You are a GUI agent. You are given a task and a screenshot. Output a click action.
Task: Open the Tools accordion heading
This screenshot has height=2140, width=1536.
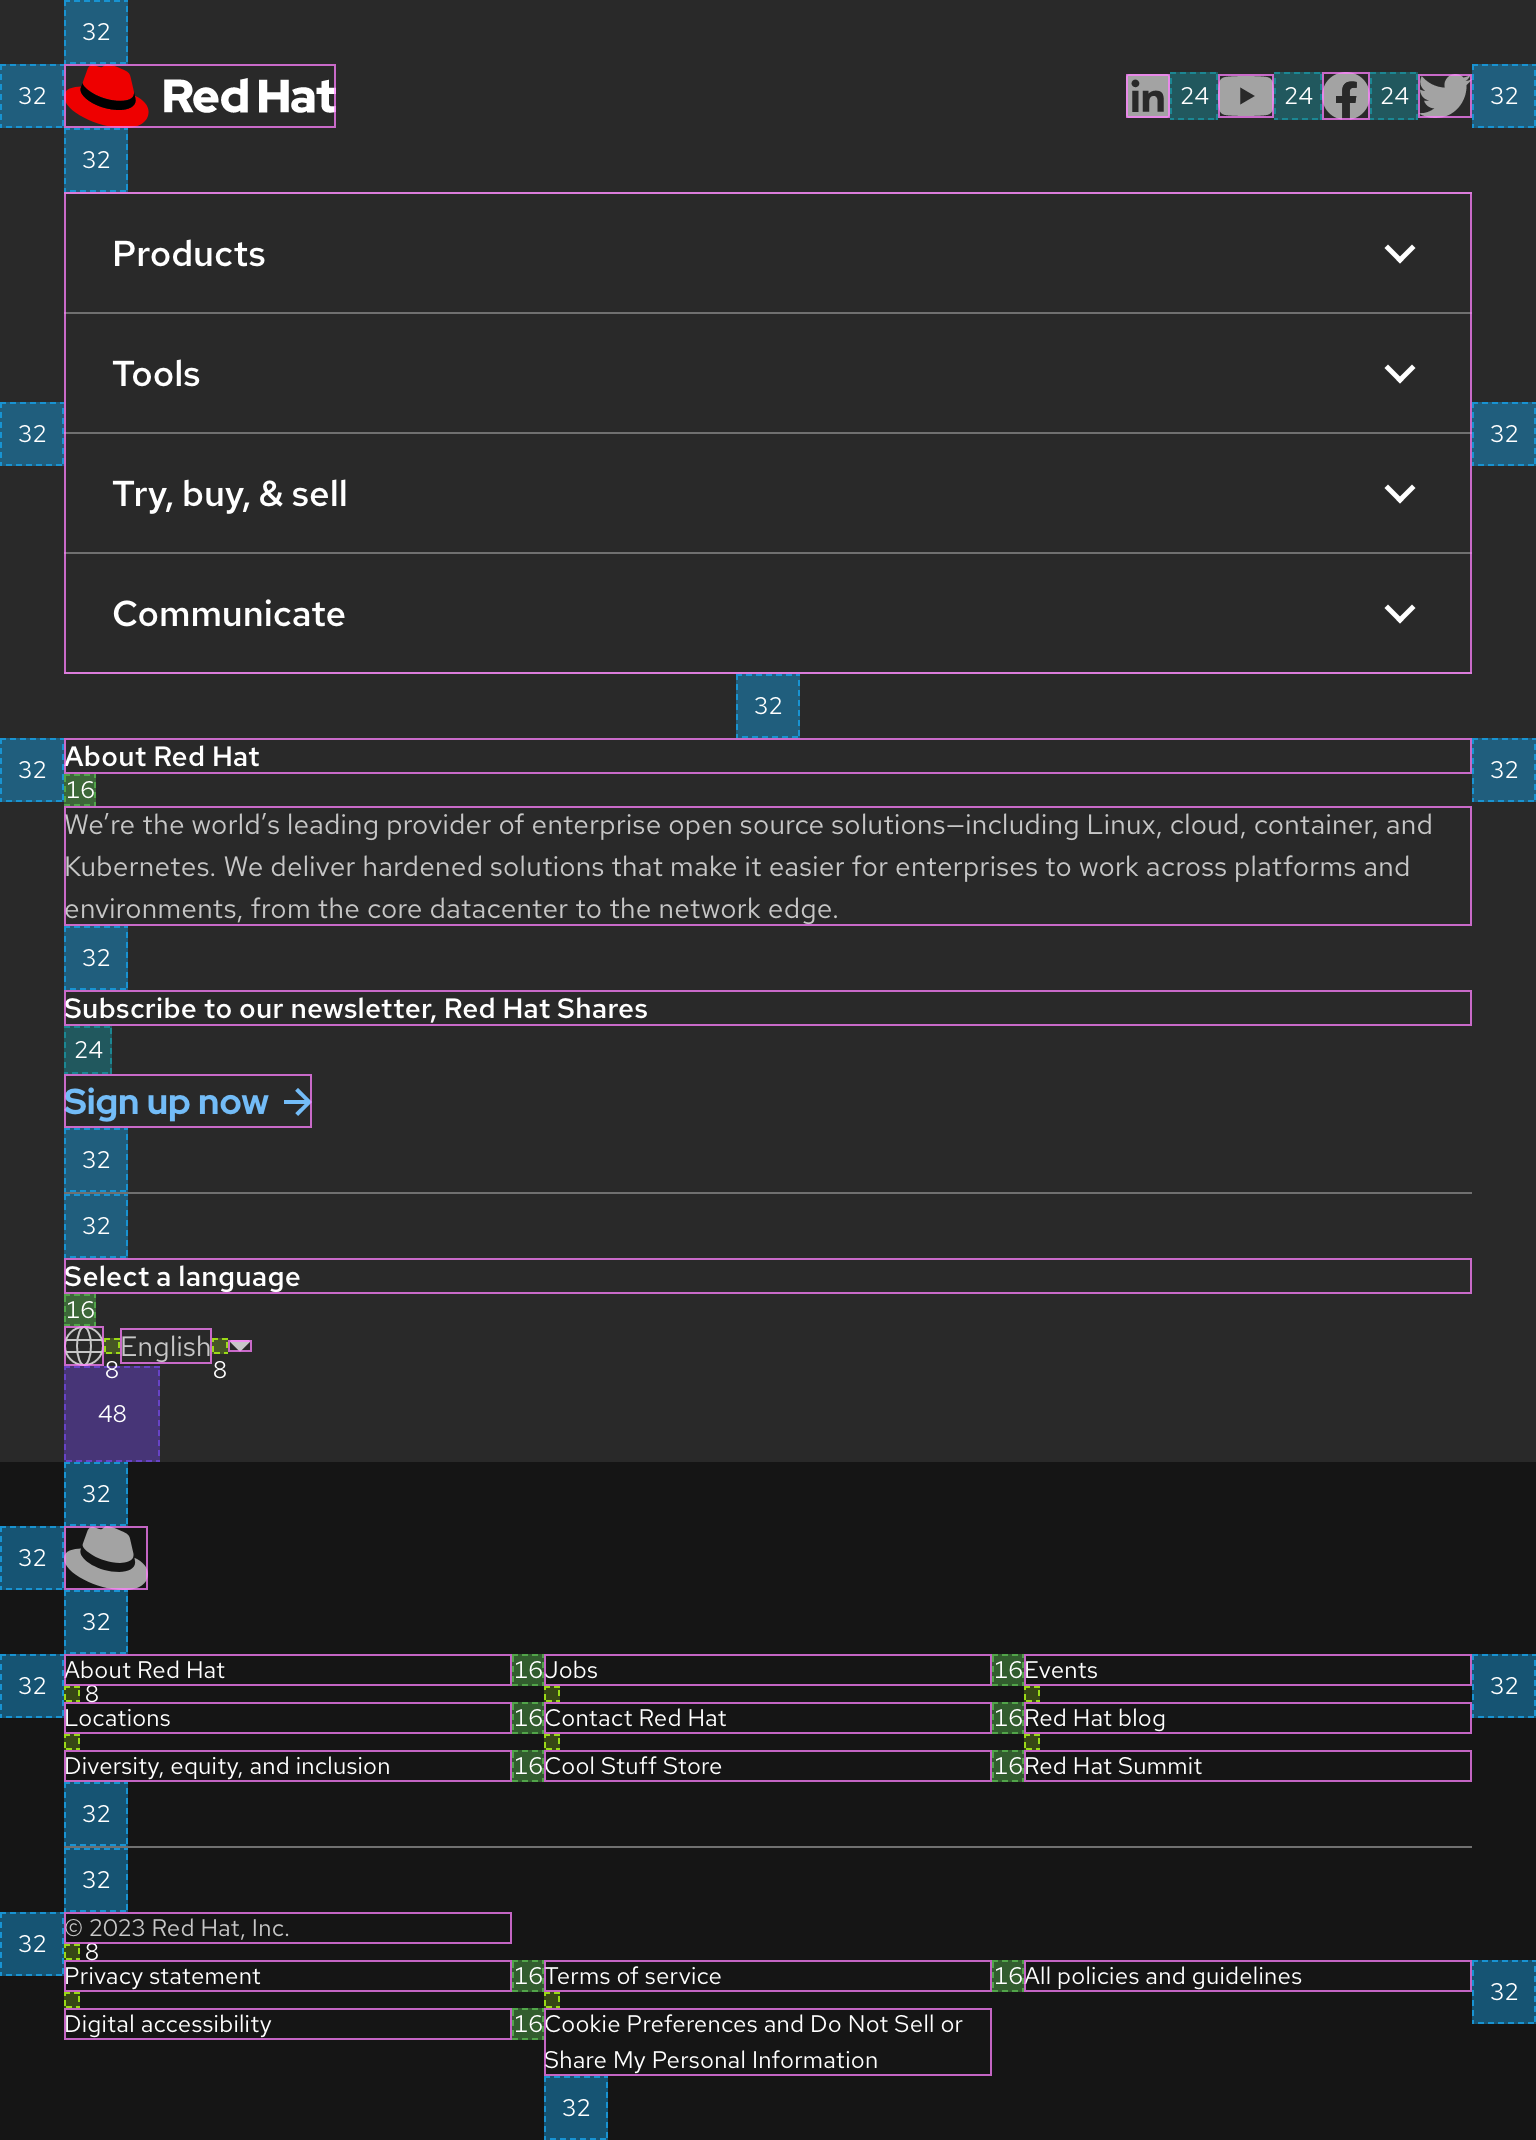click(x=768, y=374)
